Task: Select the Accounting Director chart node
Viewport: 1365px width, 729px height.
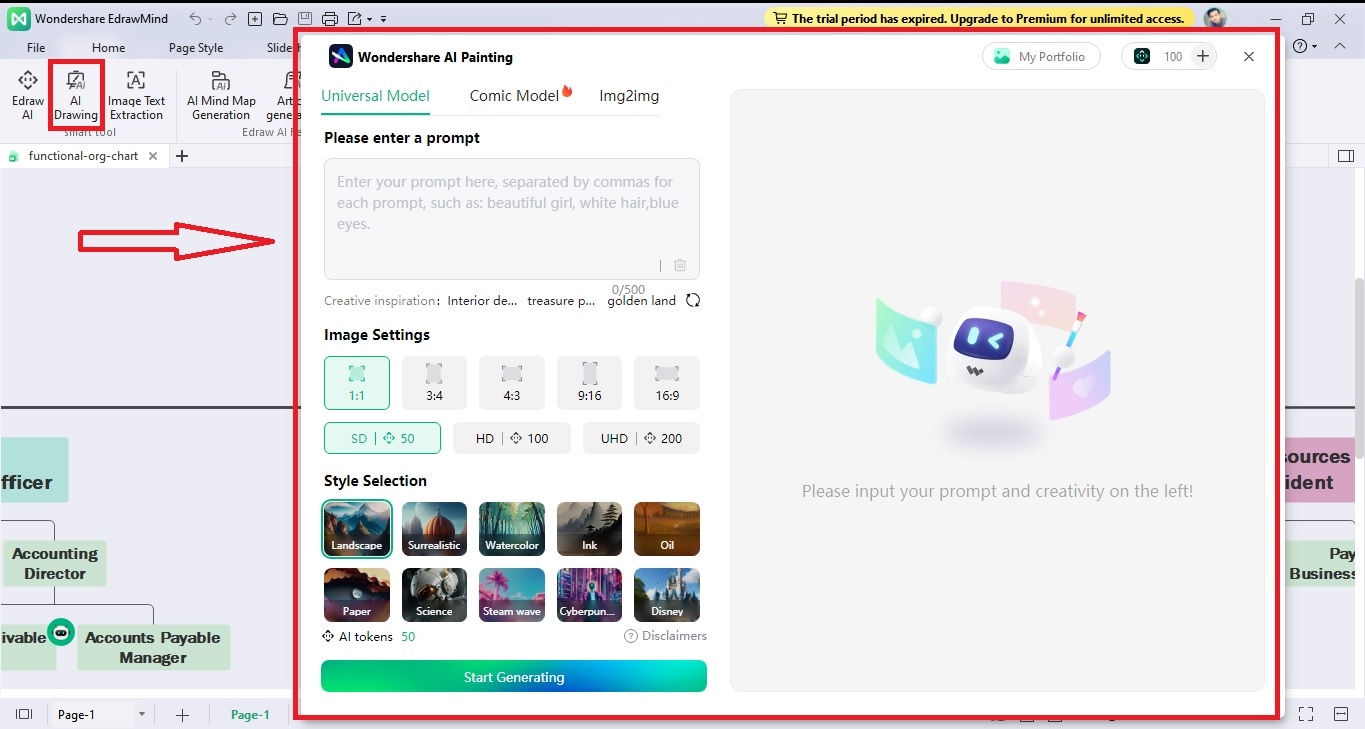Action: 54,563
